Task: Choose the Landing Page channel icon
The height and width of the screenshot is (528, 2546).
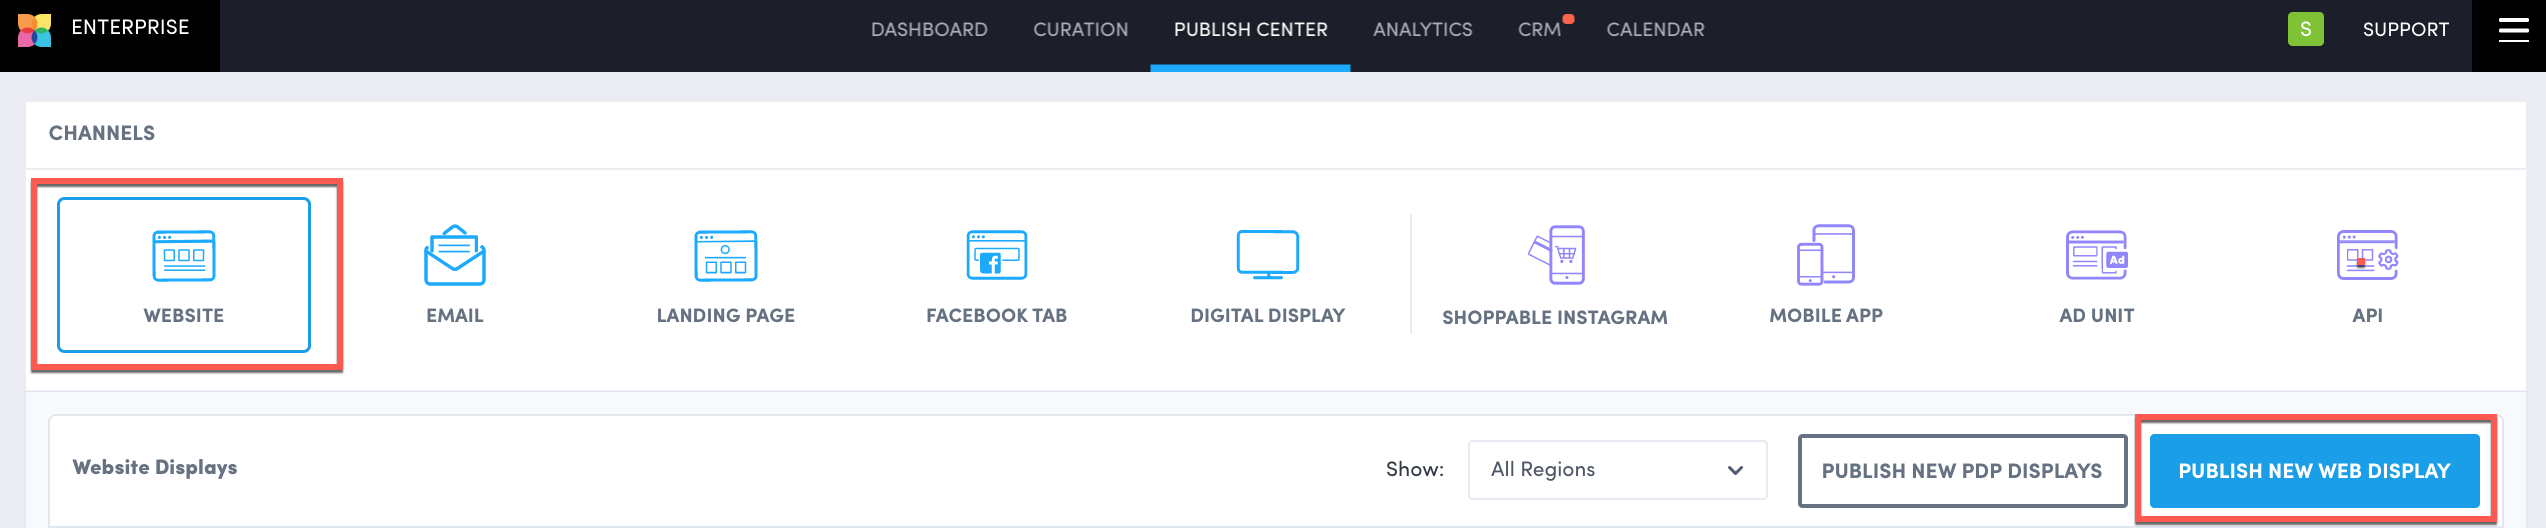Action: [x=726, y=256]
